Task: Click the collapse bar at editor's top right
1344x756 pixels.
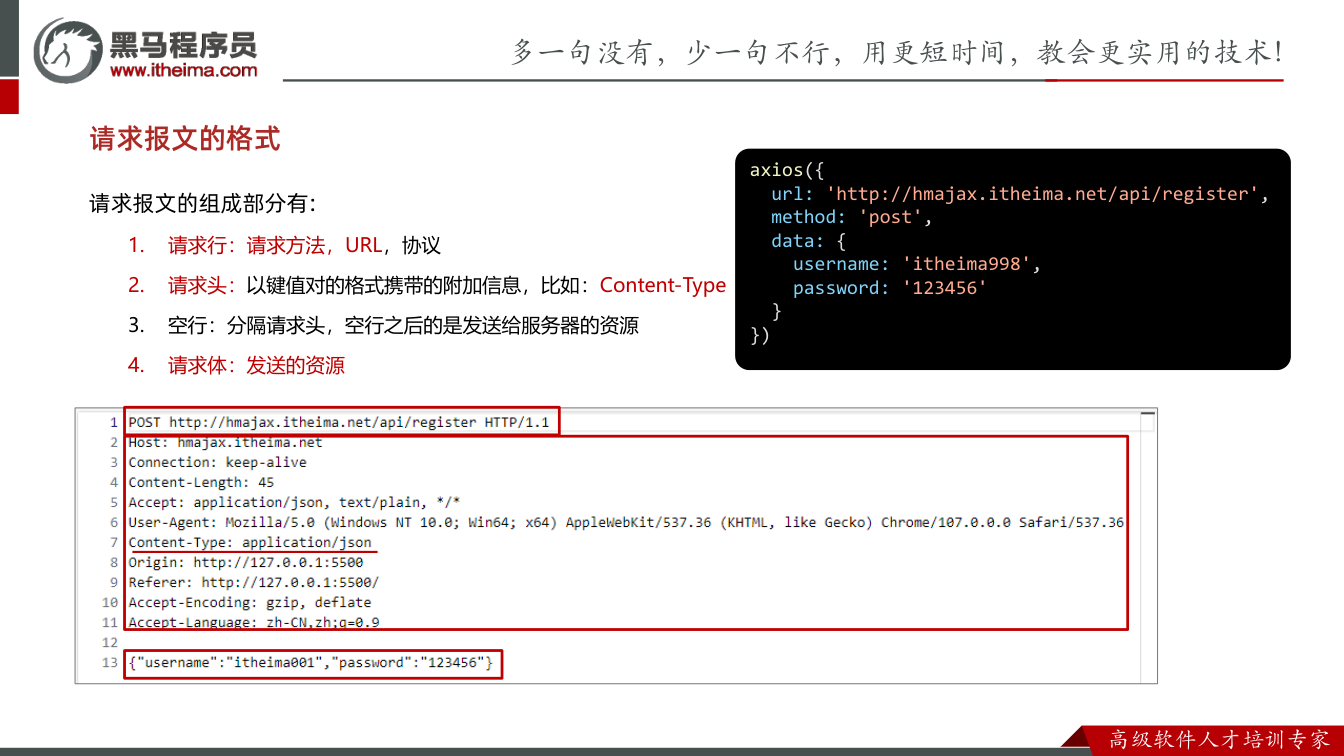Action: [1148, 411]
